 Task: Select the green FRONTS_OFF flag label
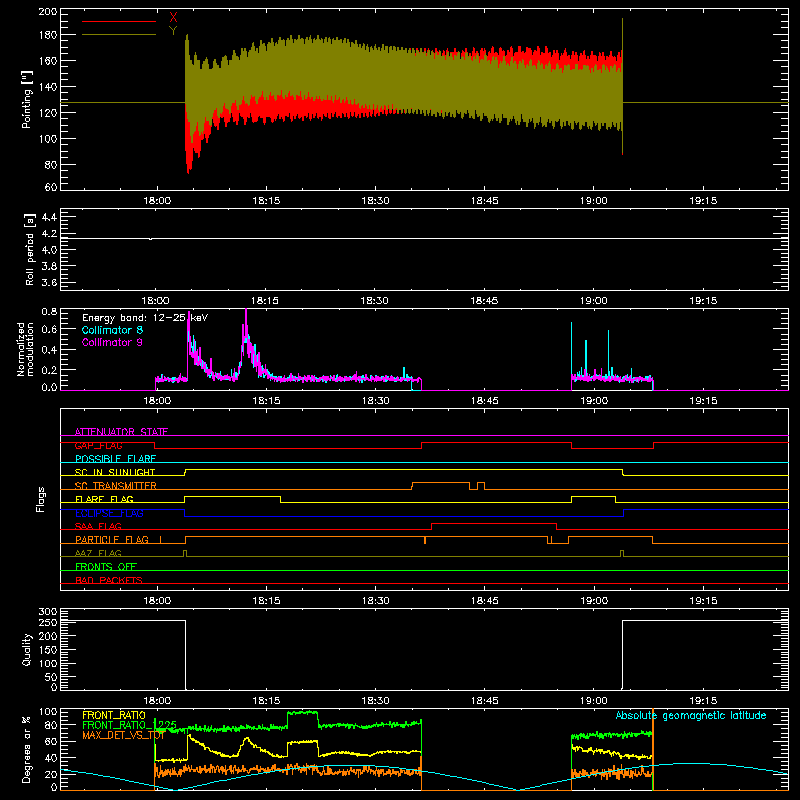[x=106, y=566]
